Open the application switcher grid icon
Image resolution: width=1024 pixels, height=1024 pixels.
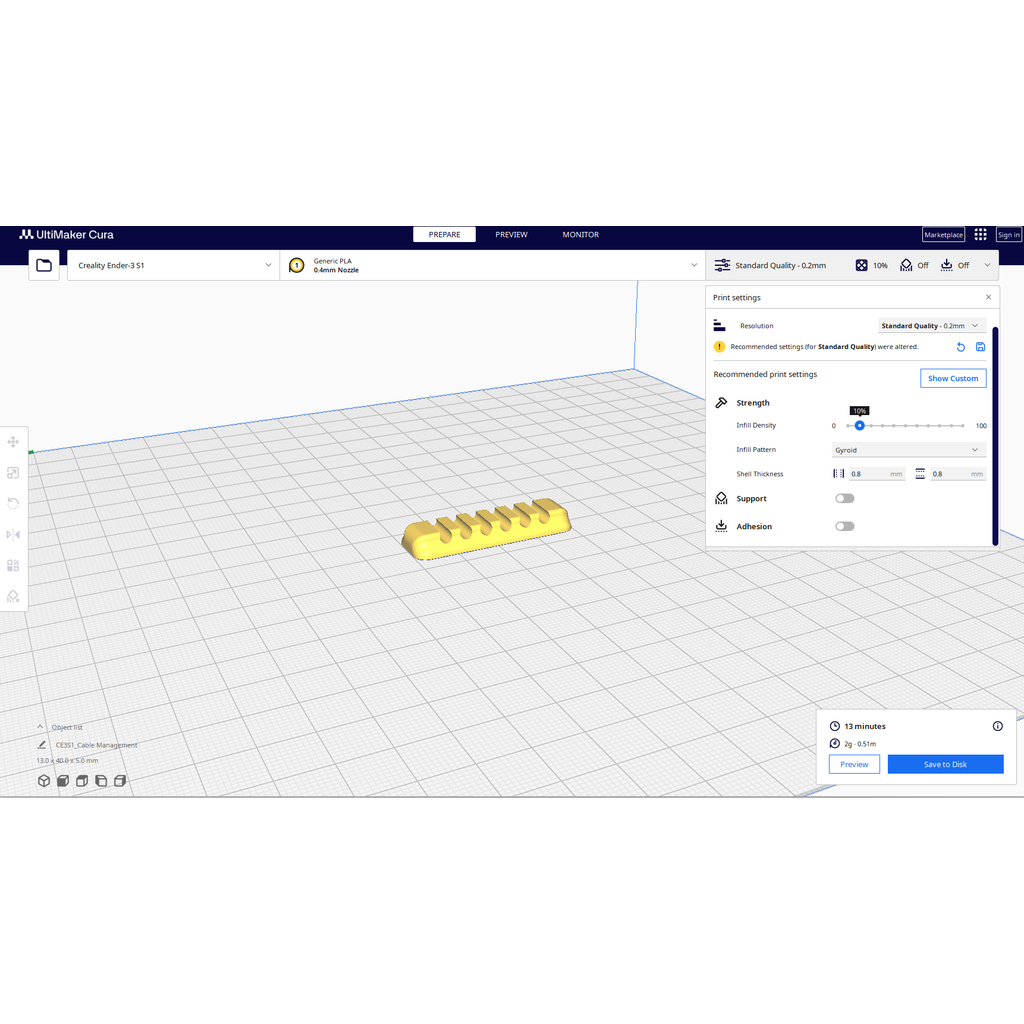click(x=980, y=235)
